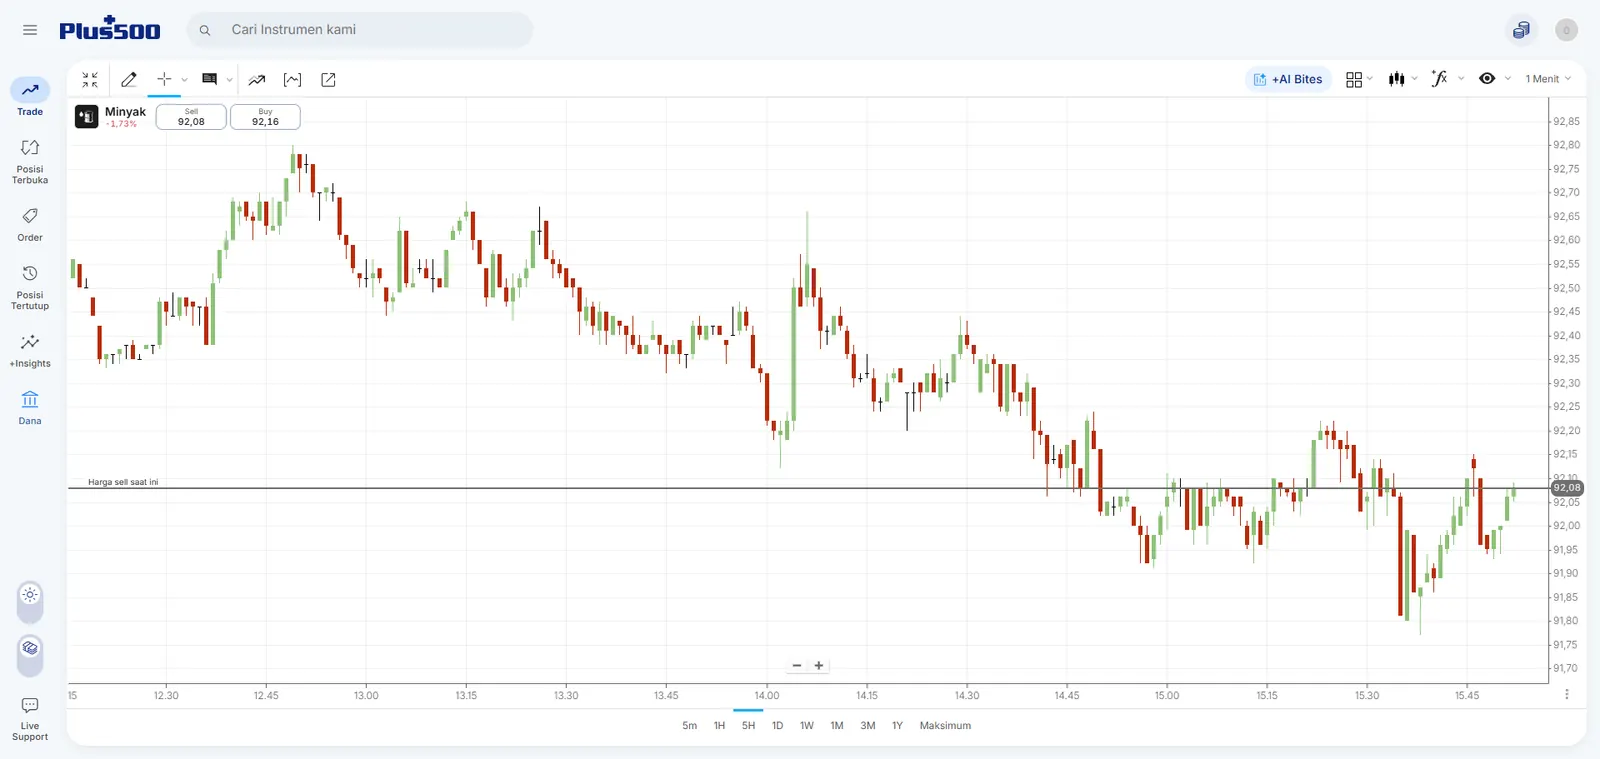Open Posisi Terbuka in sidebar

click(30, 161)
